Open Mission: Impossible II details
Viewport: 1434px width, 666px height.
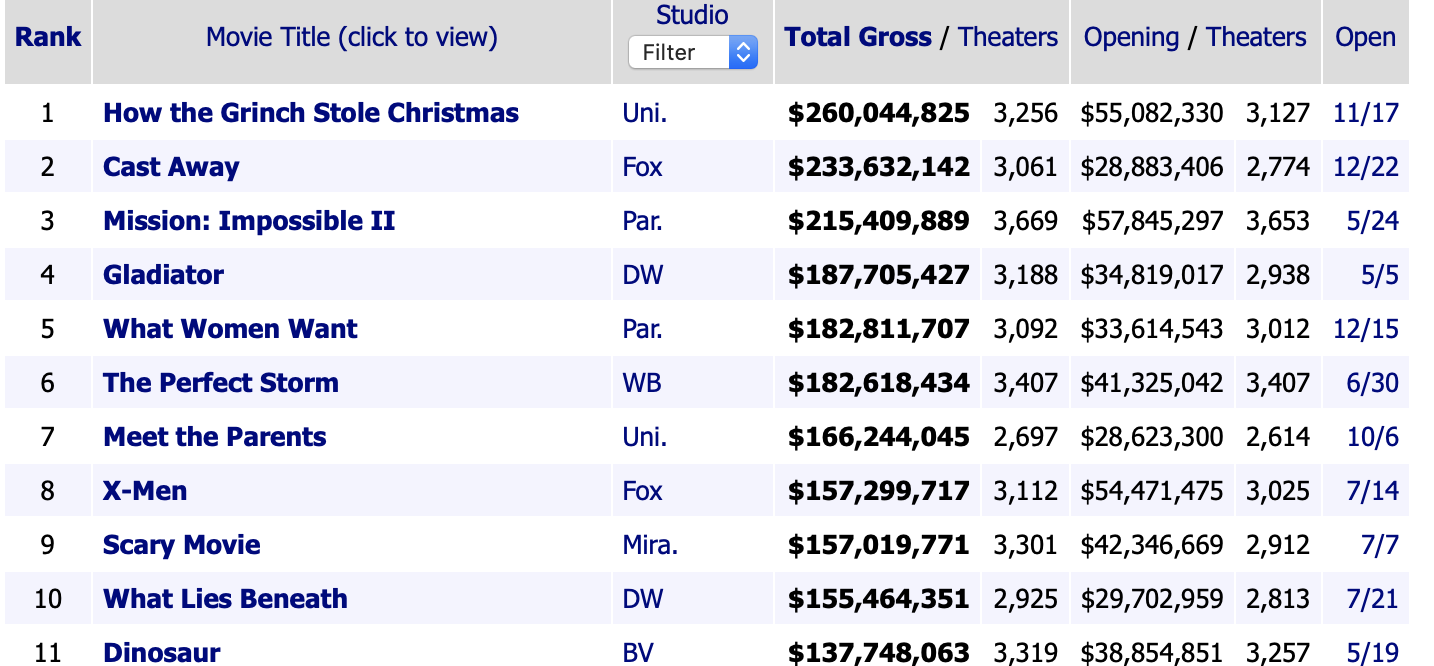[249, 221]
